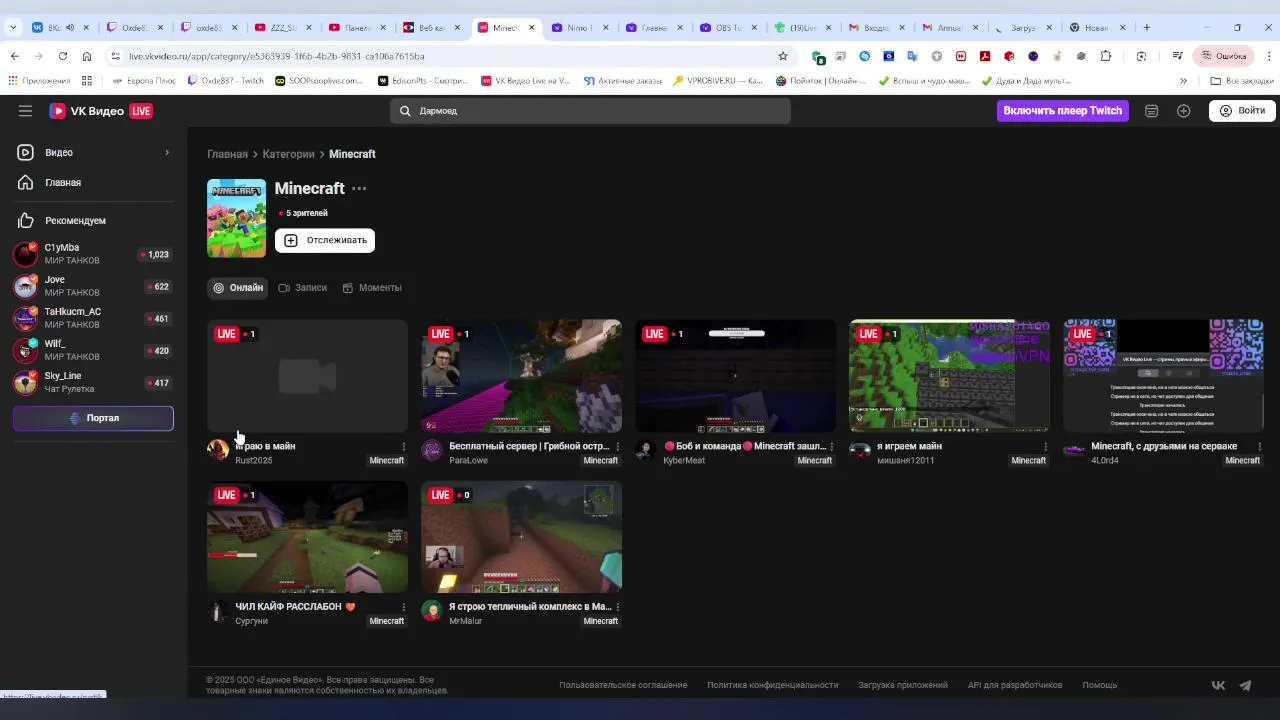Open Wilf_ channel in sidebar
Viewport: 1280px width, 720px height.
pyautogui.click(x=93, y=350)
